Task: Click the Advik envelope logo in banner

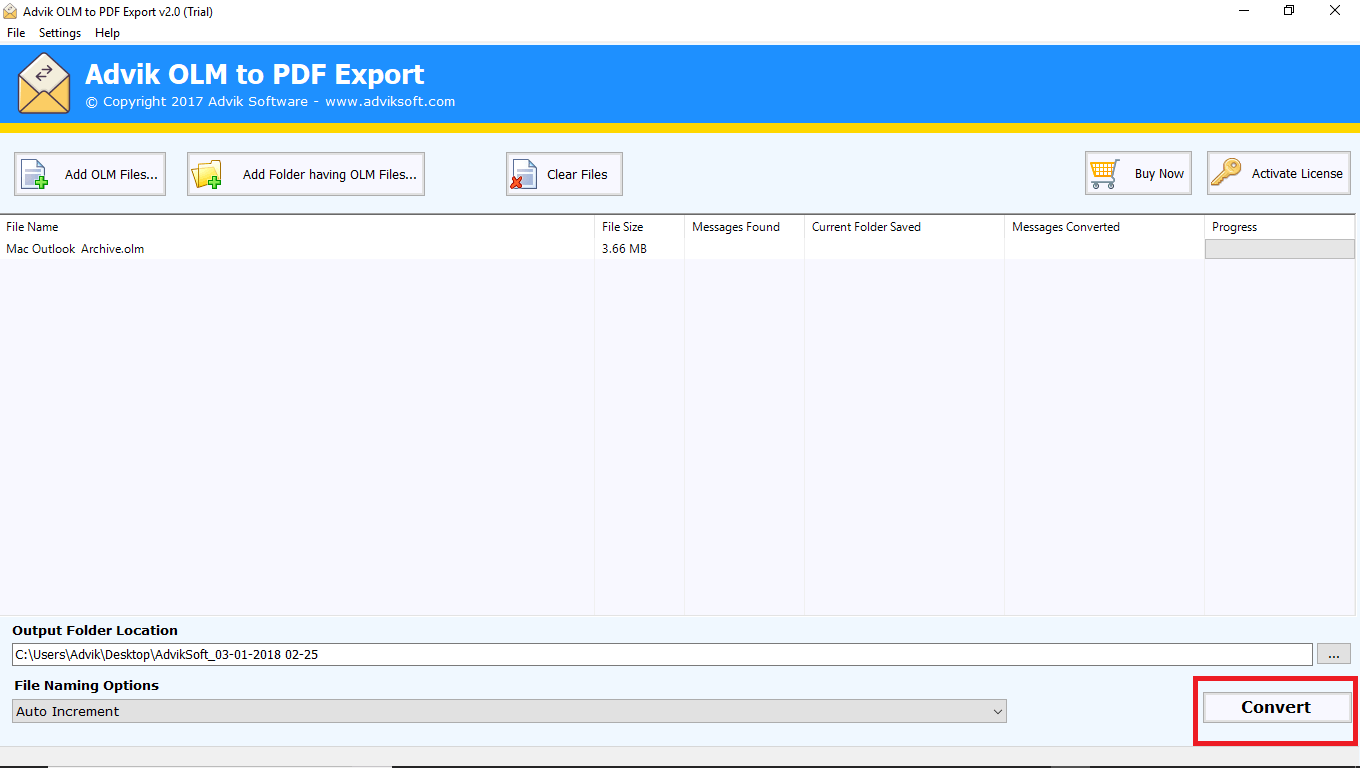Action: [x=44, y=83]
